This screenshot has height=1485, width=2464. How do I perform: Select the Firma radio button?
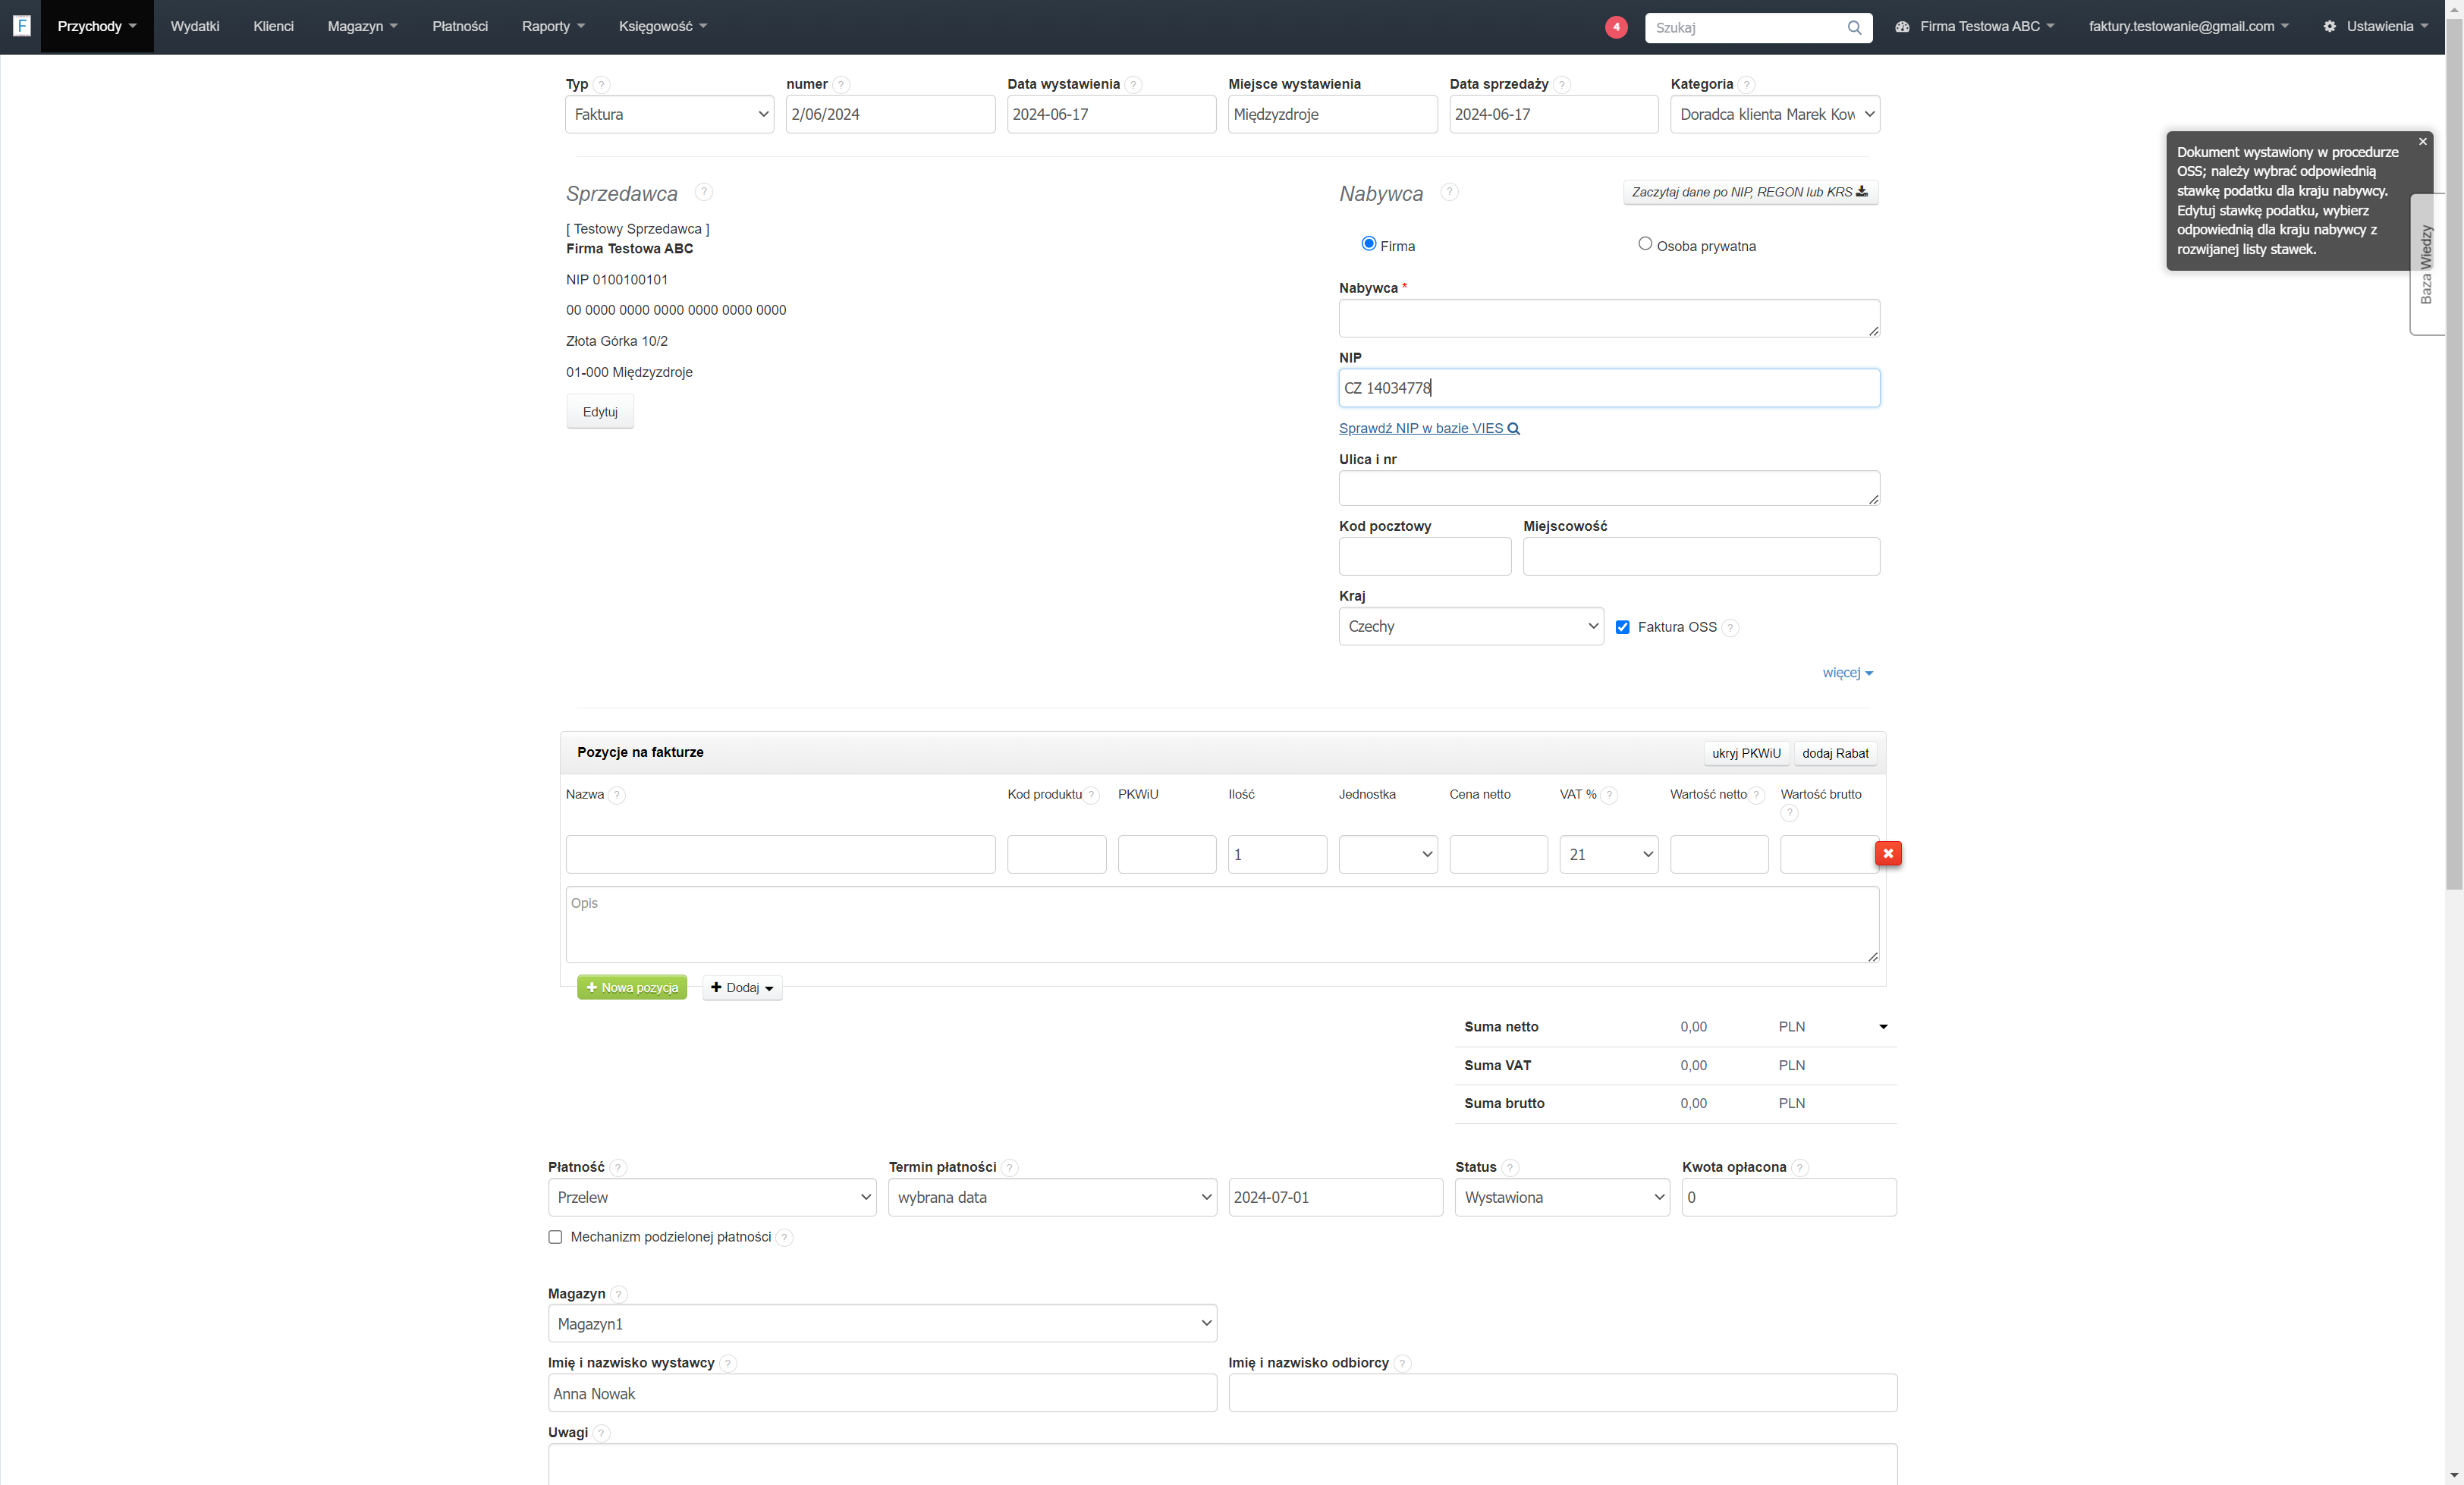coord(1369,244)
